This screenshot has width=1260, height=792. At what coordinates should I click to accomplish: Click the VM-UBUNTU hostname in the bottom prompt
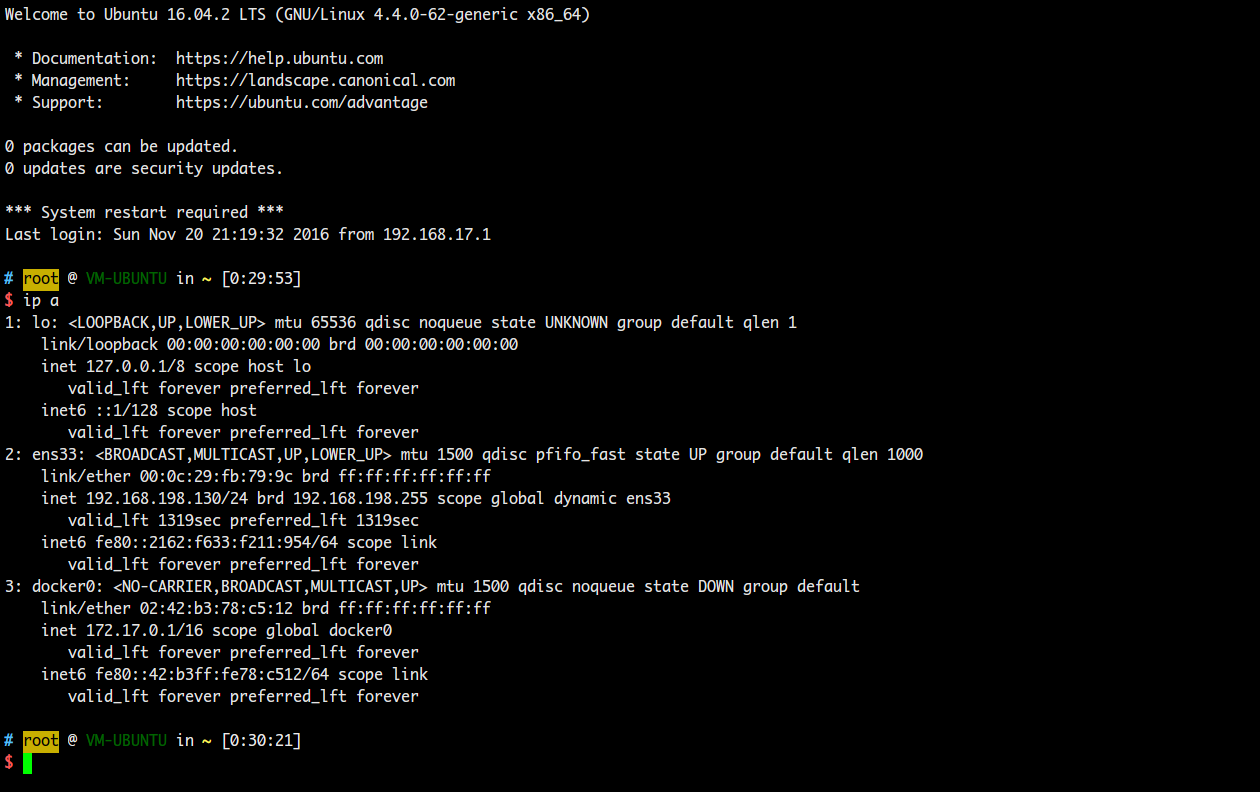click(x=126, y=740)
